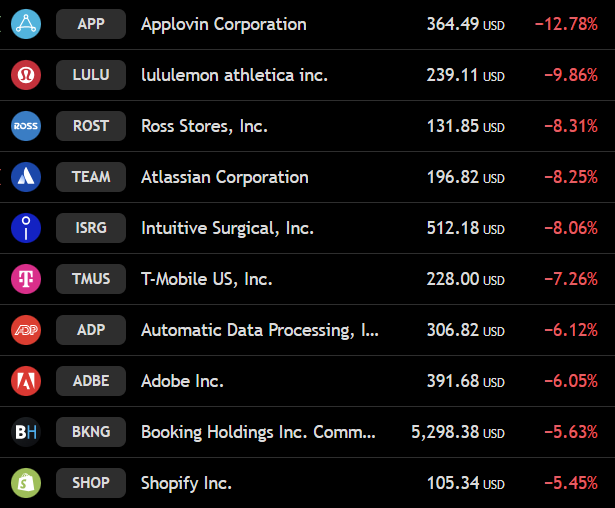This screenshot has height=508, width=615.
Task: Select the Adobe logo icon
Action: (x=26, y=381)
